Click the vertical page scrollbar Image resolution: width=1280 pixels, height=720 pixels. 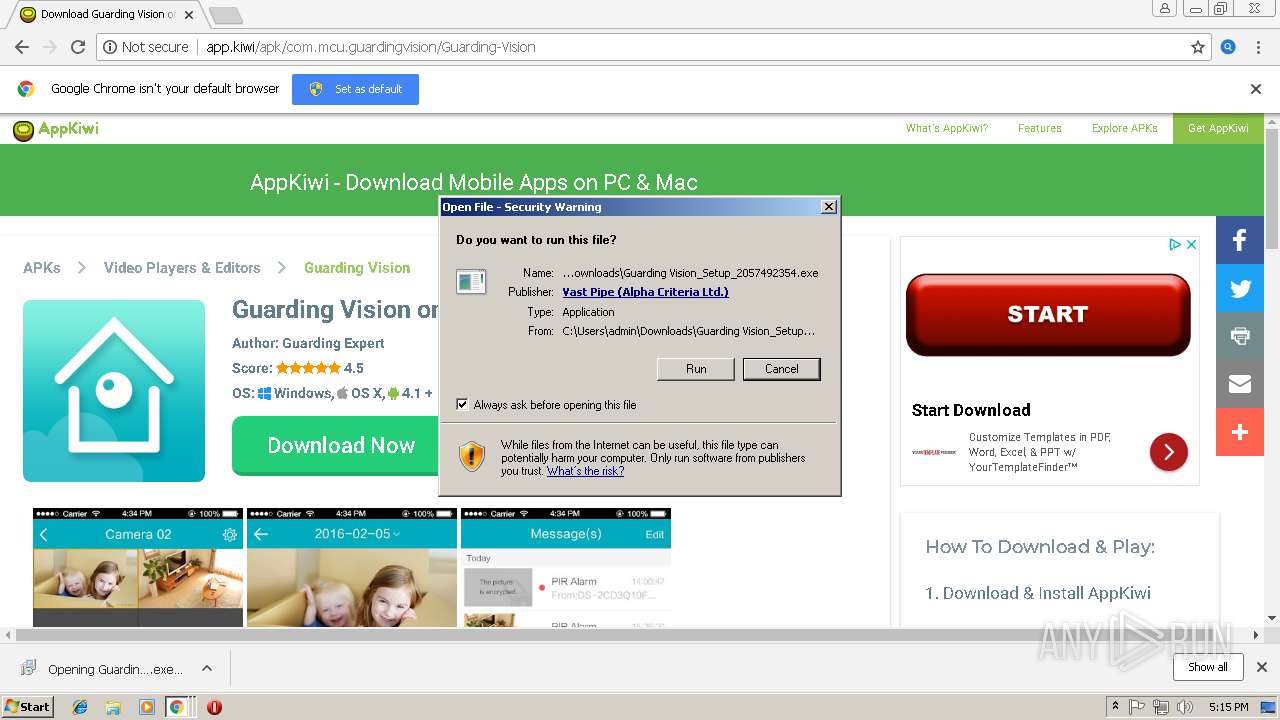1272,187
